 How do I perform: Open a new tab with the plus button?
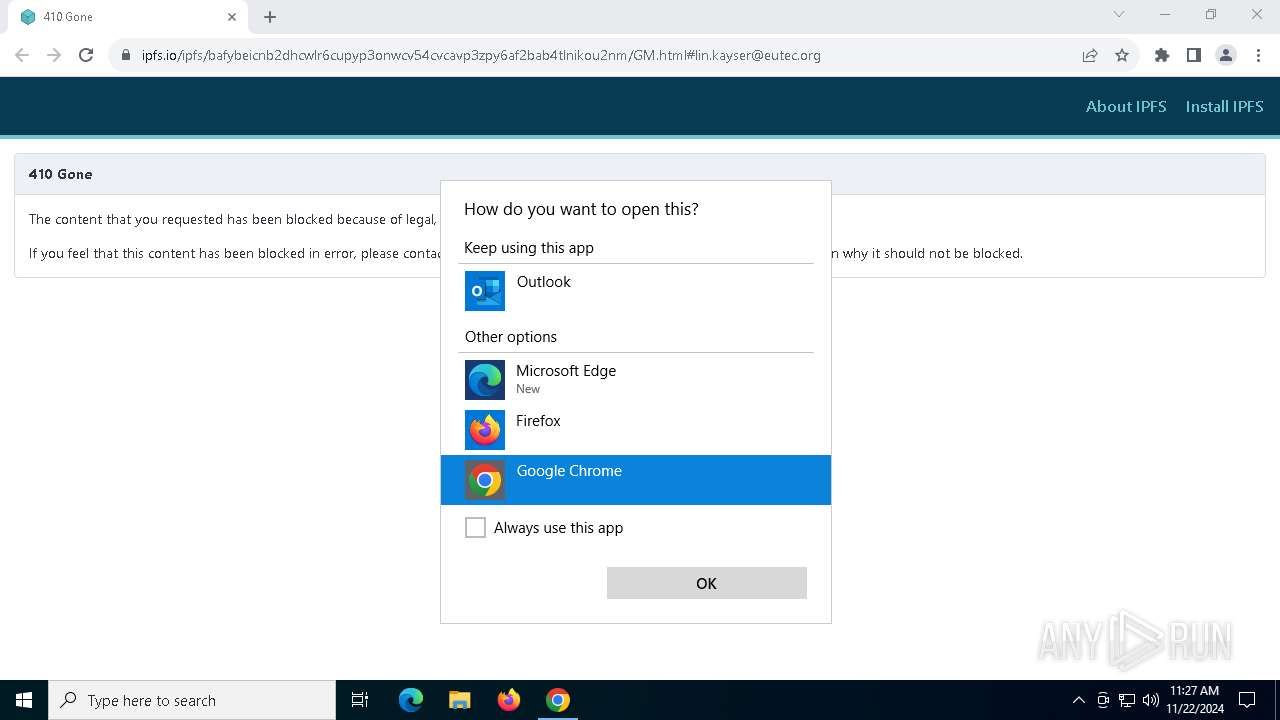click(270, 17)
